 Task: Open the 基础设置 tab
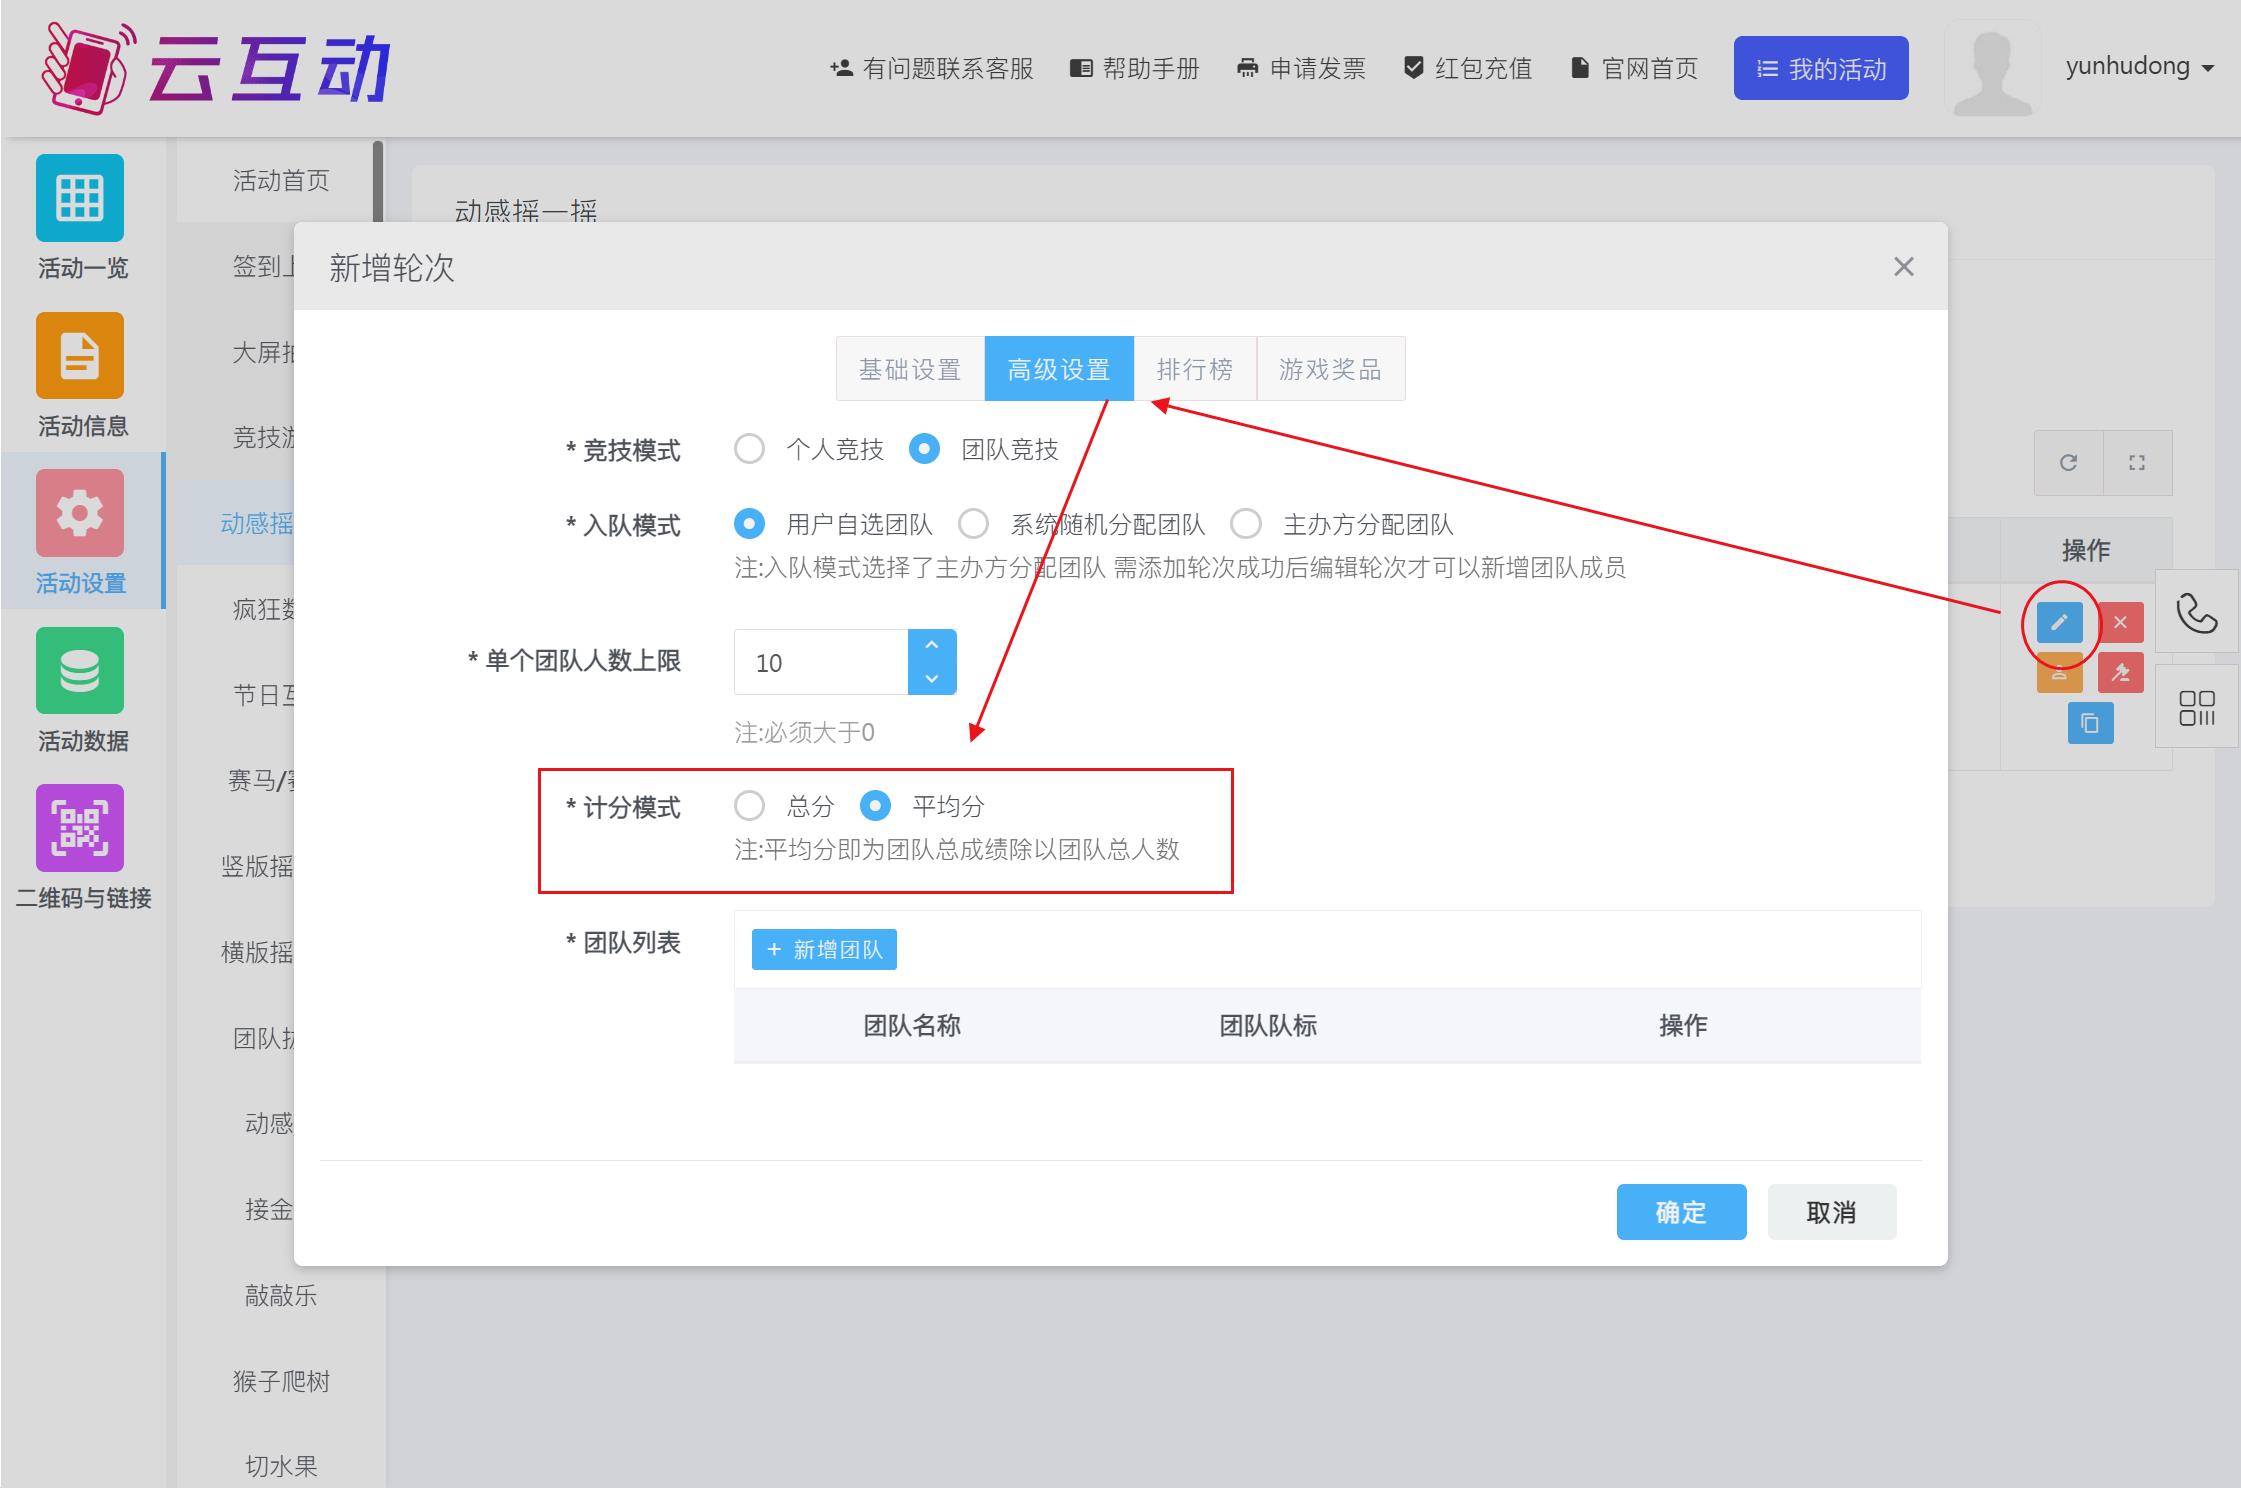909,368
